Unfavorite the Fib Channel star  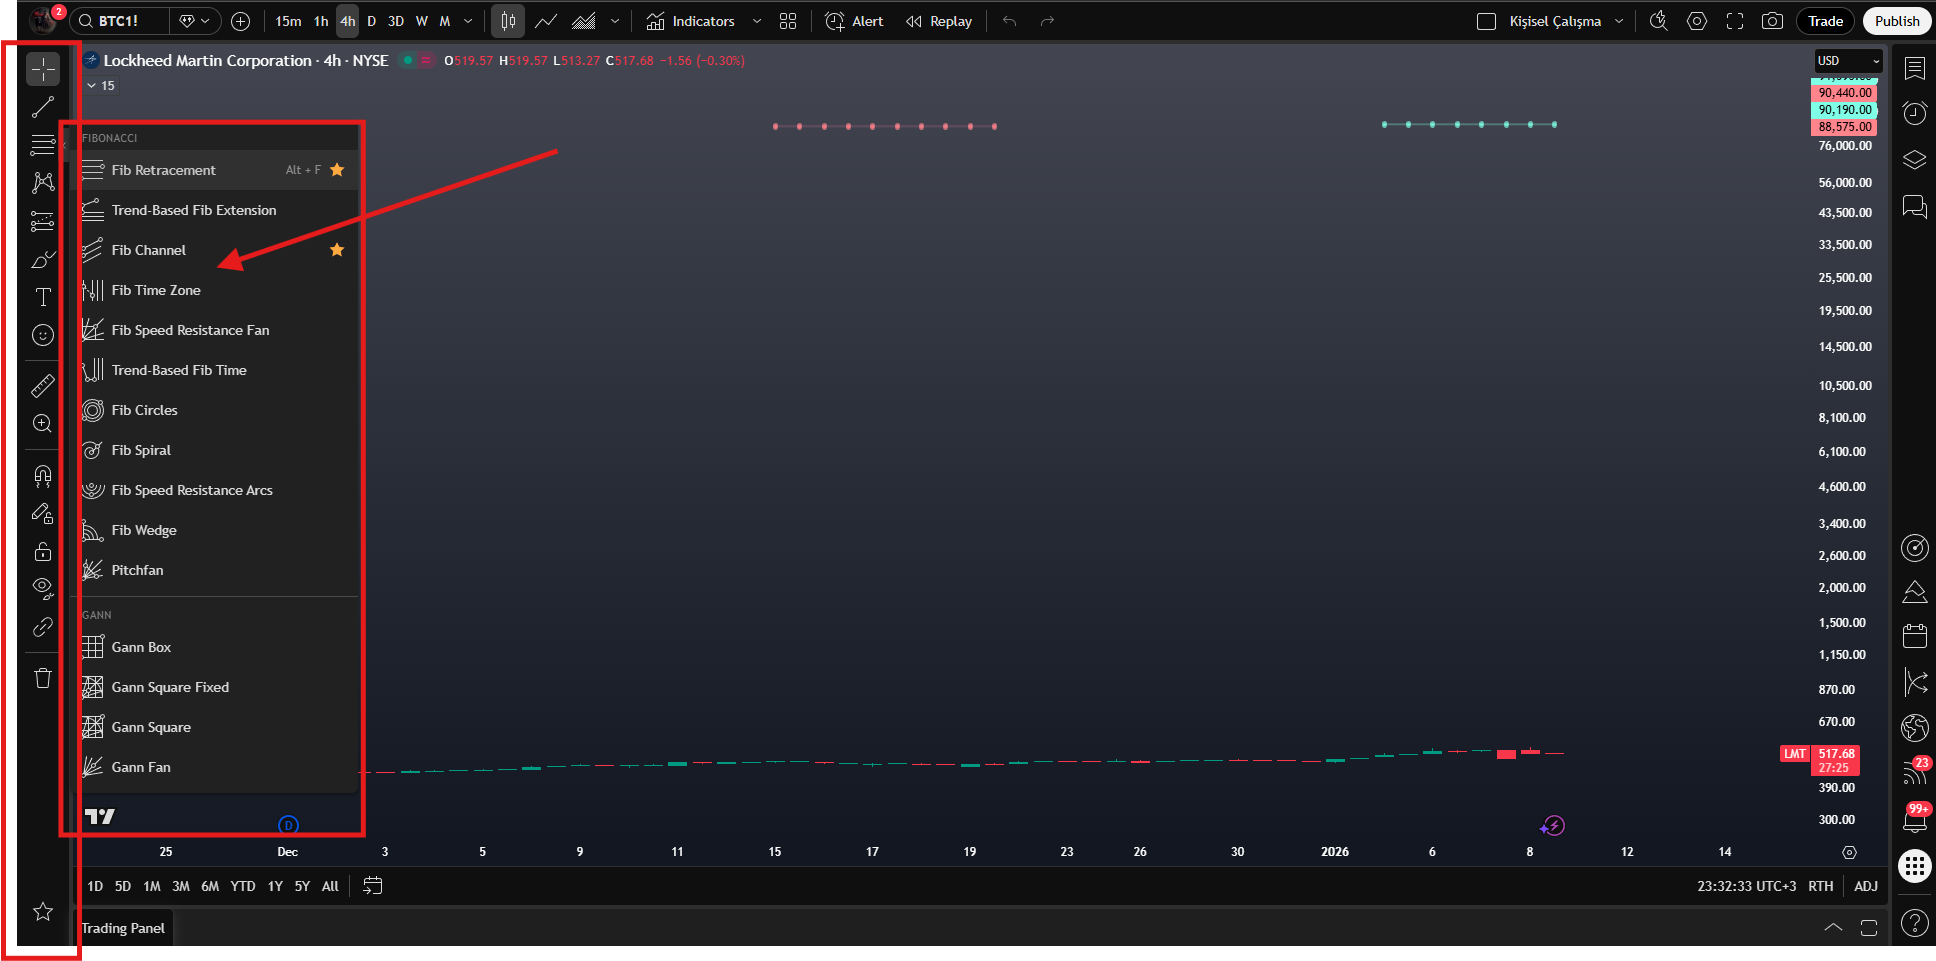point(337,250)
